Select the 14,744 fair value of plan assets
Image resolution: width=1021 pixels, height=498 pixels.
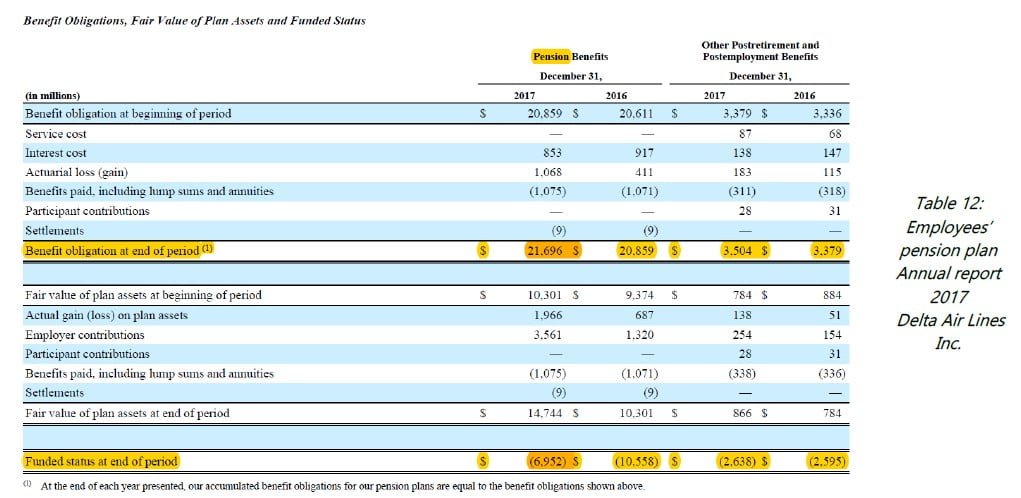[545, 413]
